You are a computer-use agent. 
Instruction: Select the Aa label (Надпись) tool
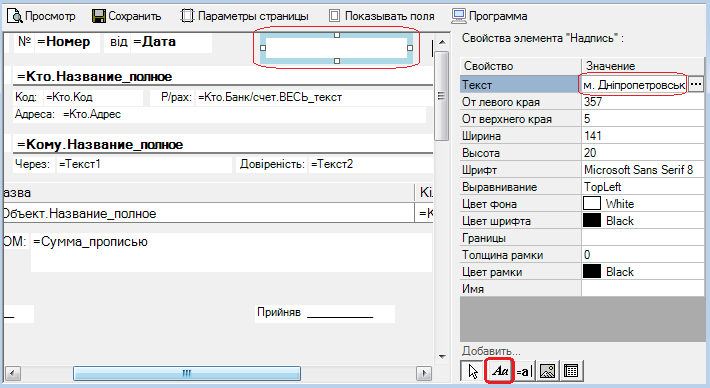click(499, 371)
